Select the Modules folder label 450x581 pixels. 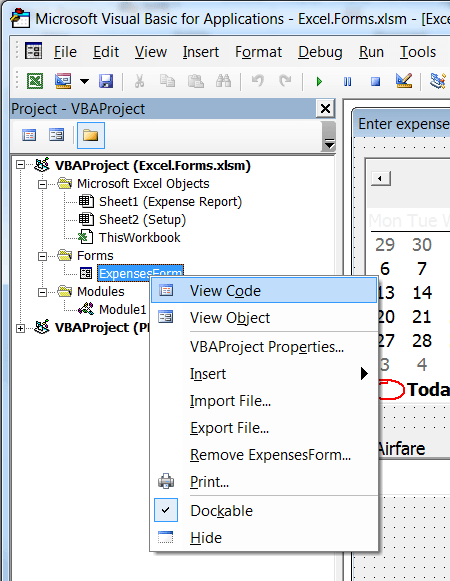click(100, 292)
